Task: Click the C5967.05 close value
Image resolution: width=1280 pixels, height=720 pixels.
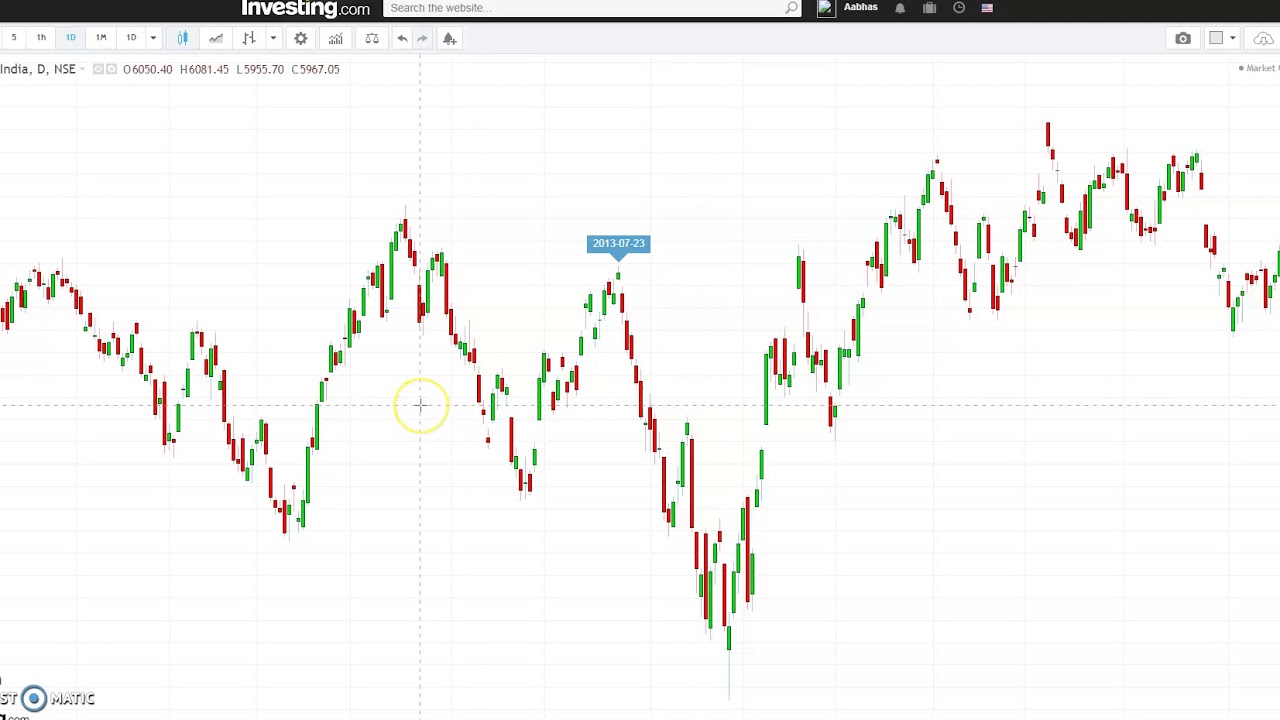Action: pyautogui.click(x=316, y=69)
